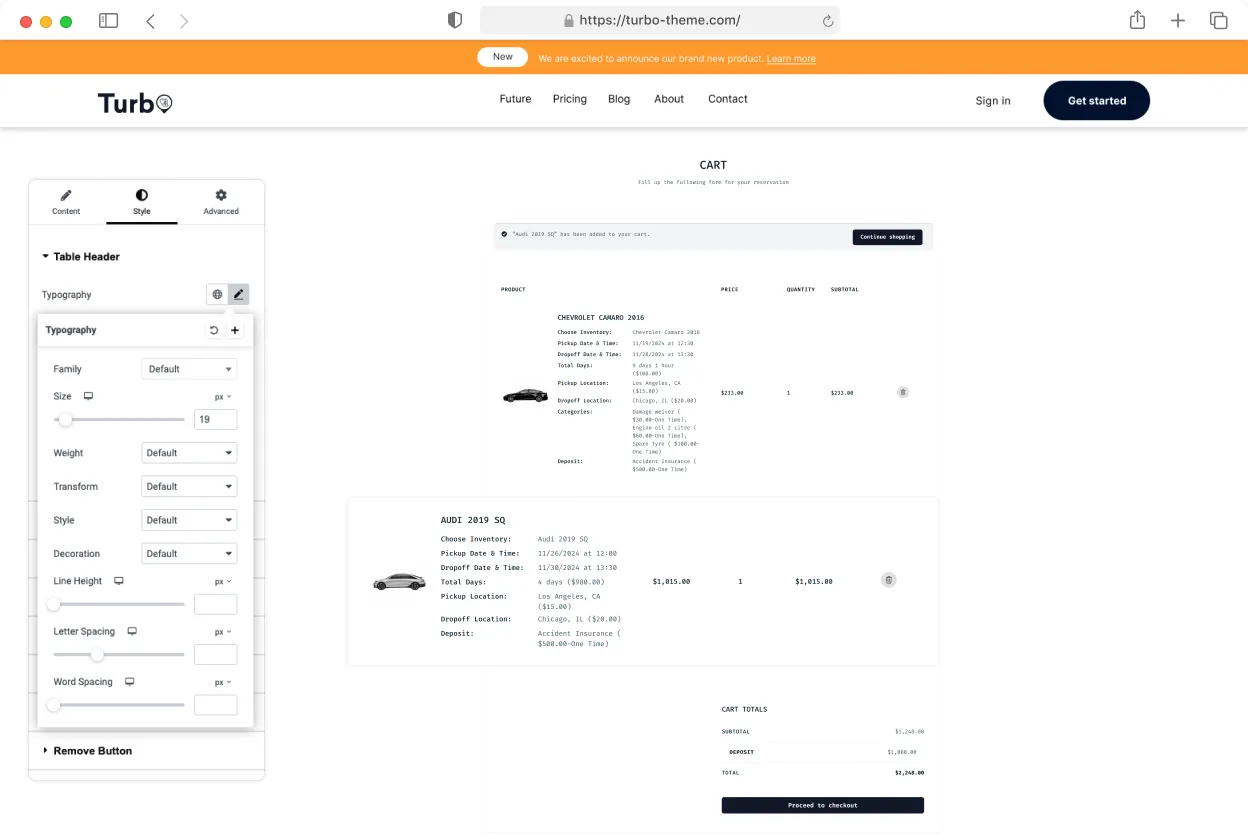The height and width of the screenshot is (840, 1248).
Task: Click the Size value field showing 19
Action: [215, 419]
